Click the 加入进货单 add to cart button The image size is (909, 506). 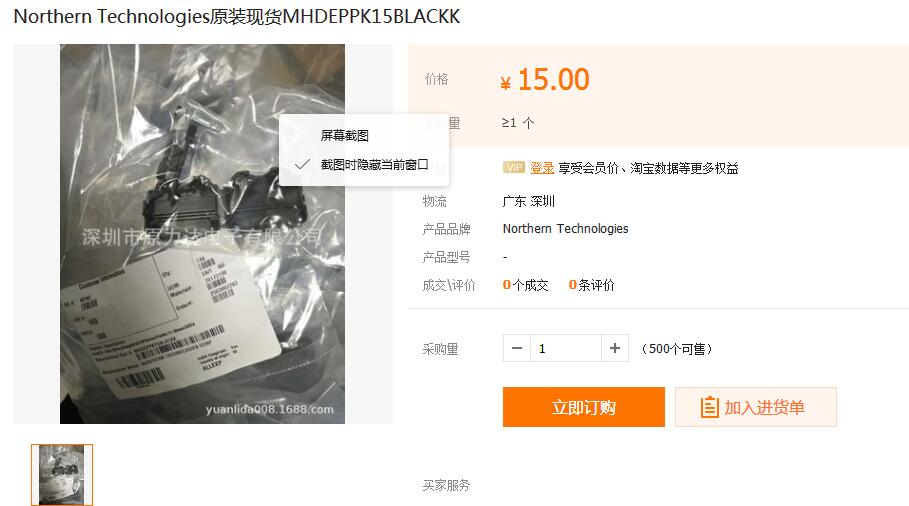tap(755, 407)
